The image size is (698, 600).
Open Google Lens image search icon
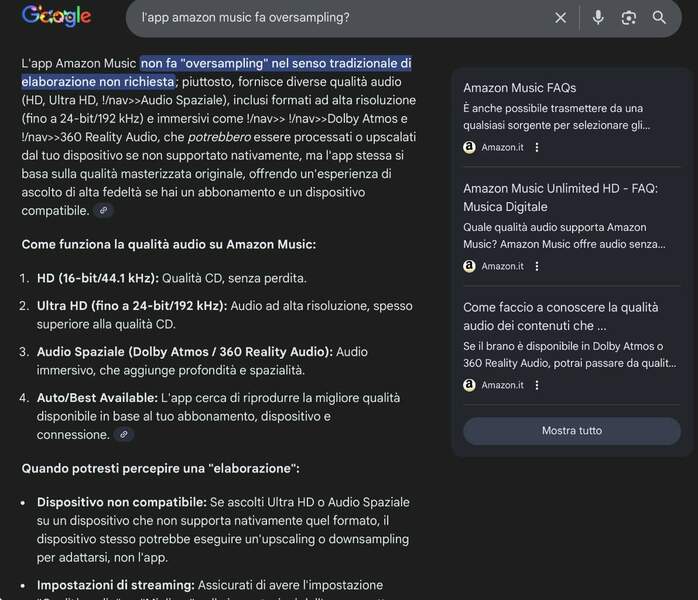tap(628, 18)
